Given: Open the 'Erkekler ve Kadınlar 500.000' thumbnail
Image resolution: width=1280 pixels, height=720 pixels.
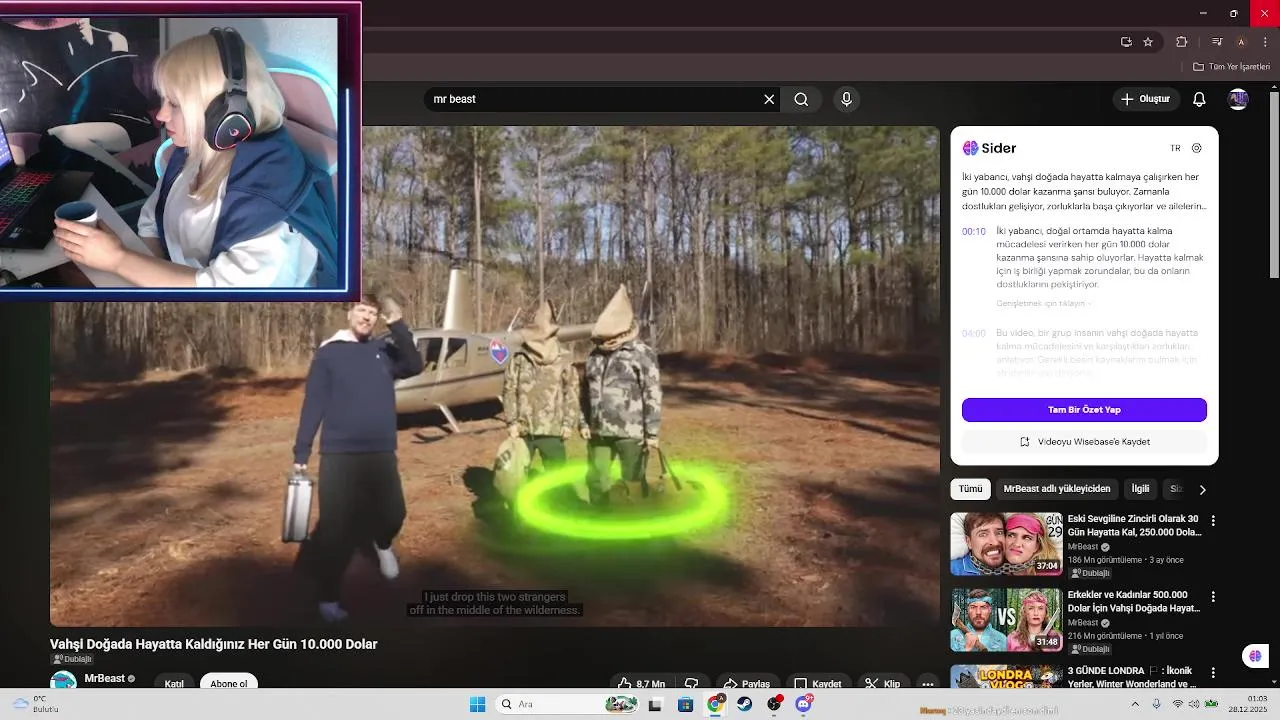Looking at the screenshot, I should click(x=1006, y=620).
